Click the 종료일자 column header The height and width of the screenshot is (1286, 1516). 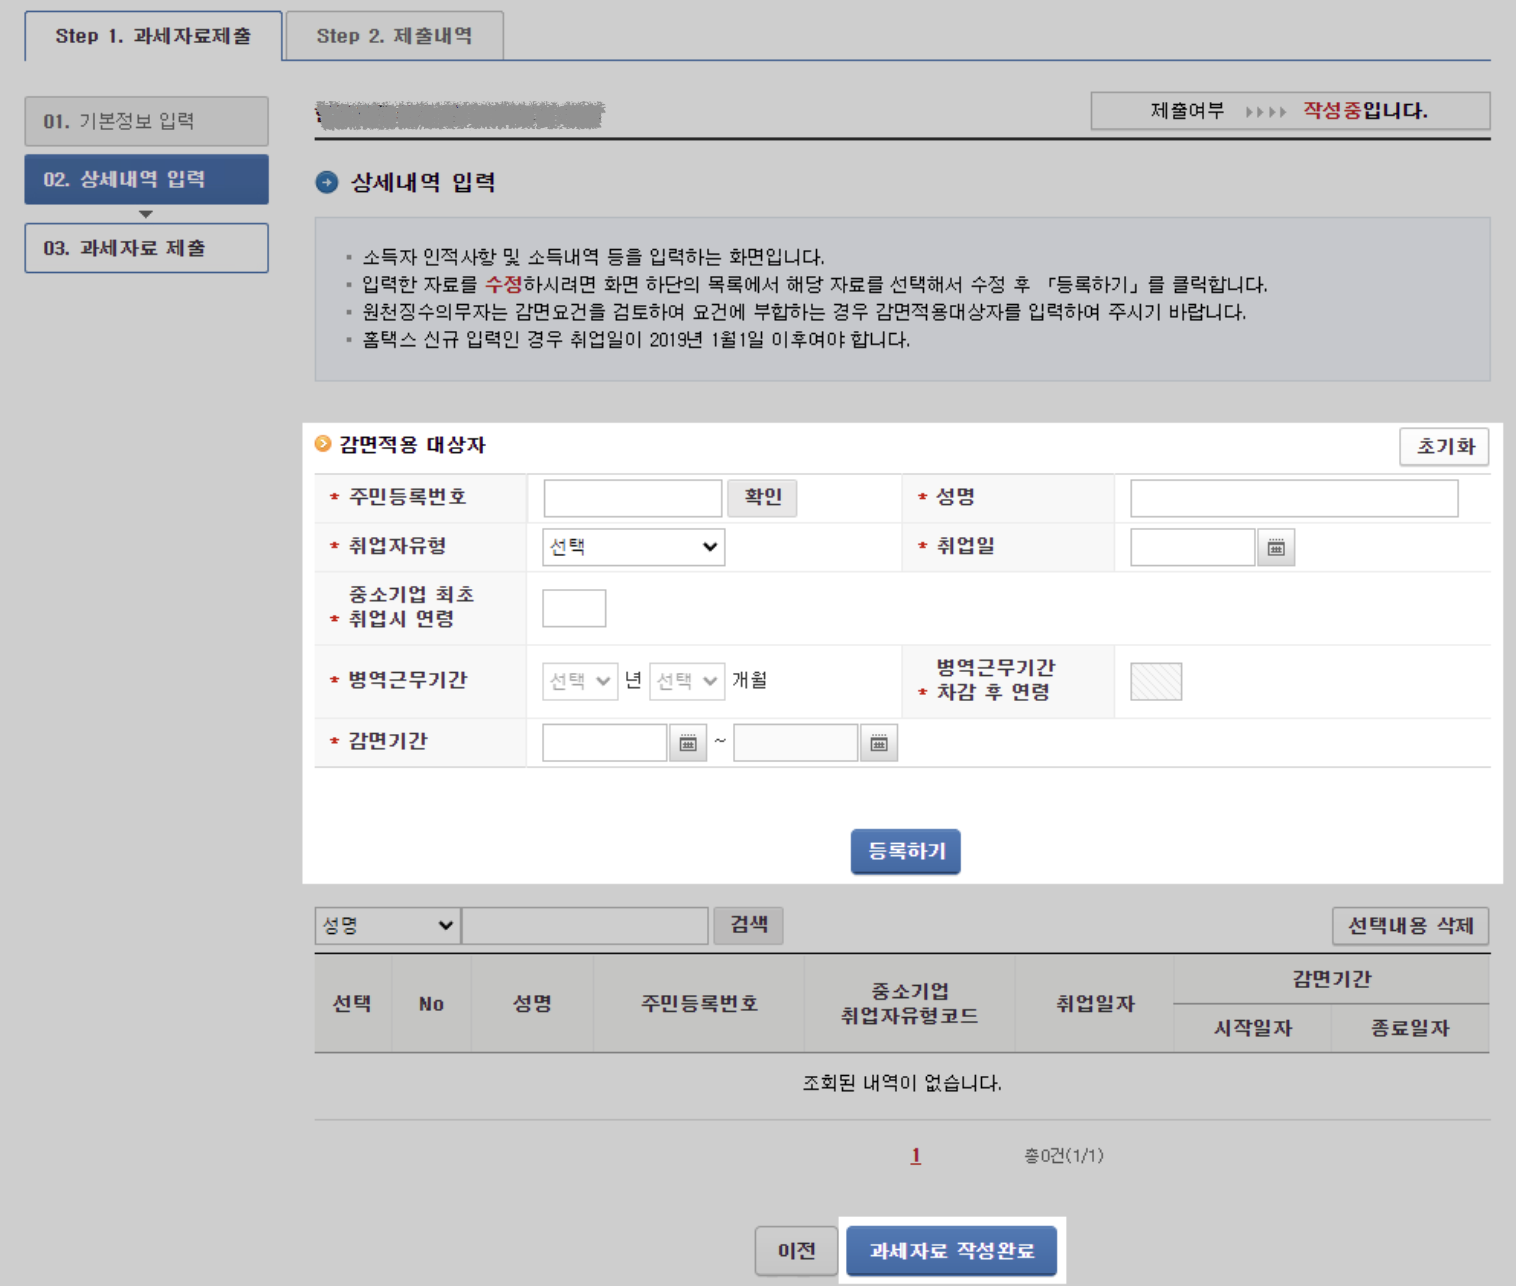[1410, 1028]
